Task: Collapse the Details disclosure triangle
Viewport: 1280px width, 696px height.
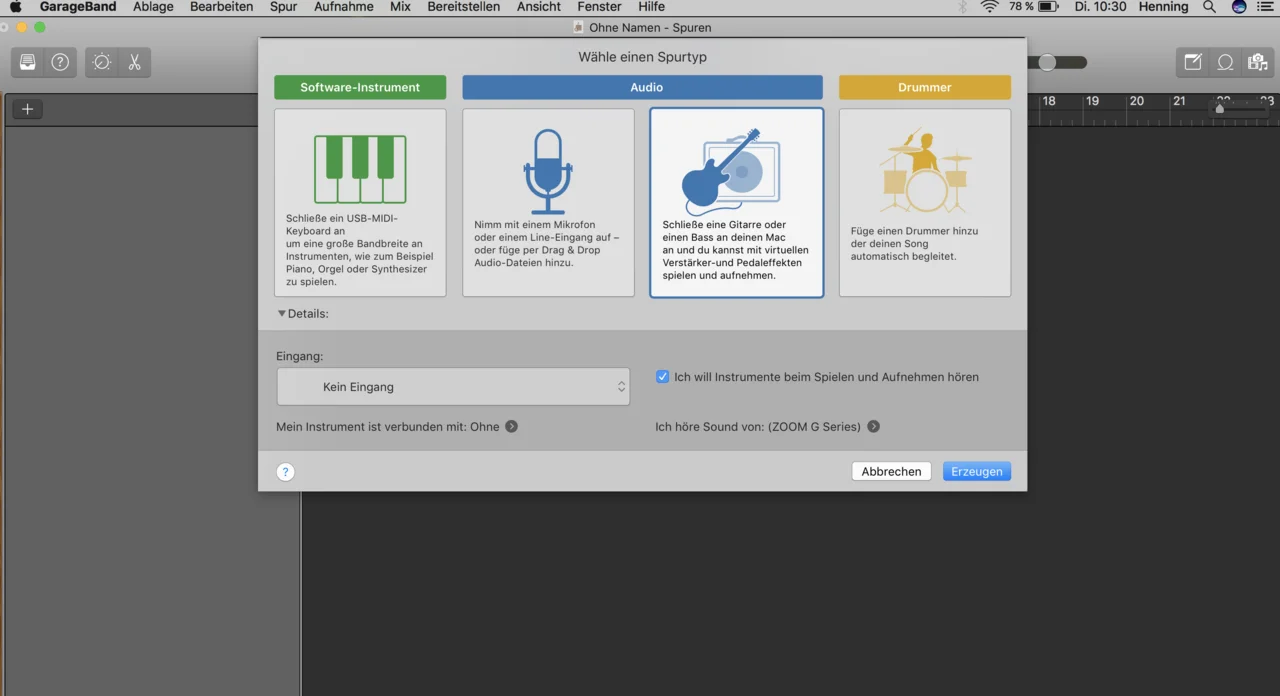Action: tap(282, 314)
